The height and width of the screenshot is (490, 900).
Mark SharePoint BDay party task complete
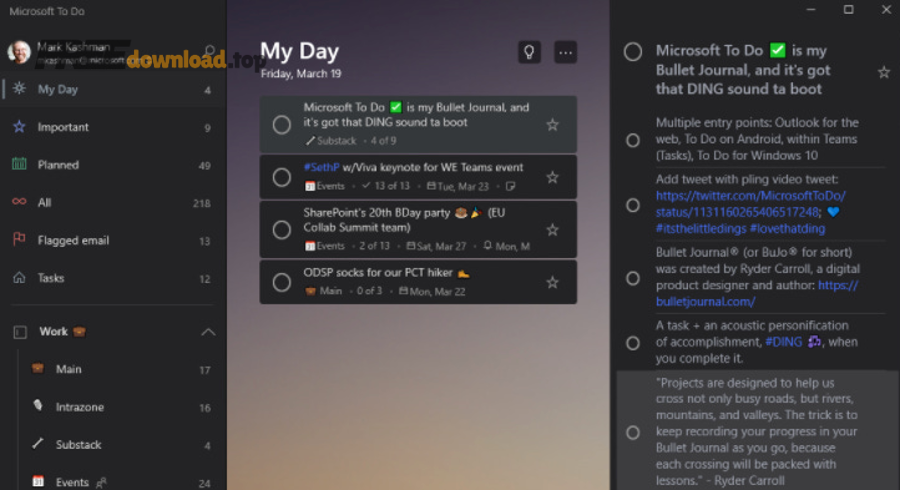(282, 230)
